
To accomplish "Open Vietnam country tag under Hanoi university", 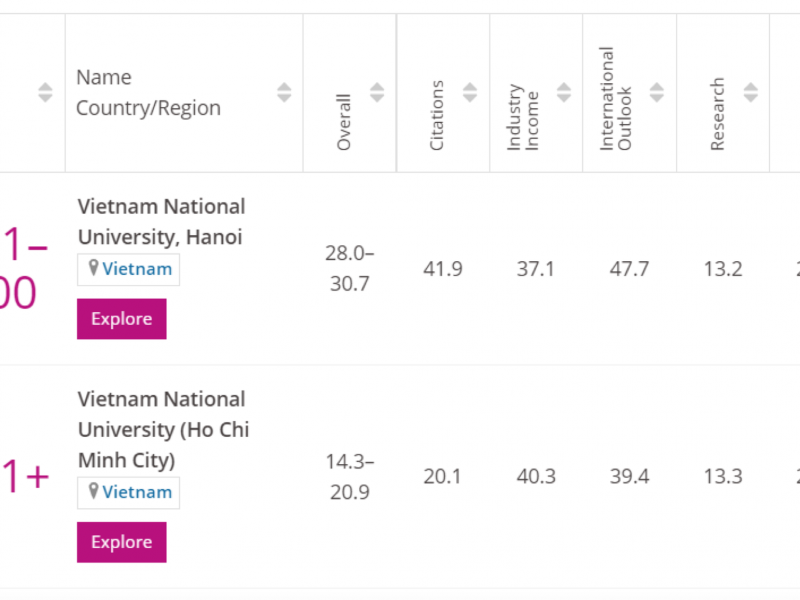I will click(x=137, y=269).
